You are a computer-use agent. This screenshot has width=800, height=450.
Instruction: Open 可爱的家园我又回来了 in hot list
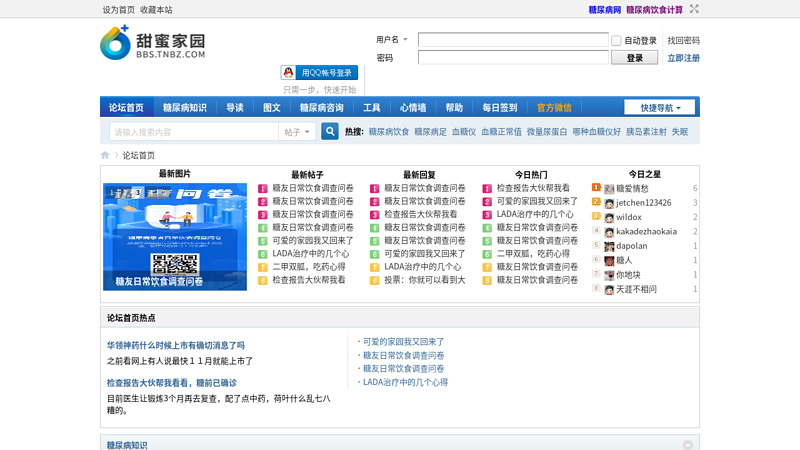tap(404, 342)
